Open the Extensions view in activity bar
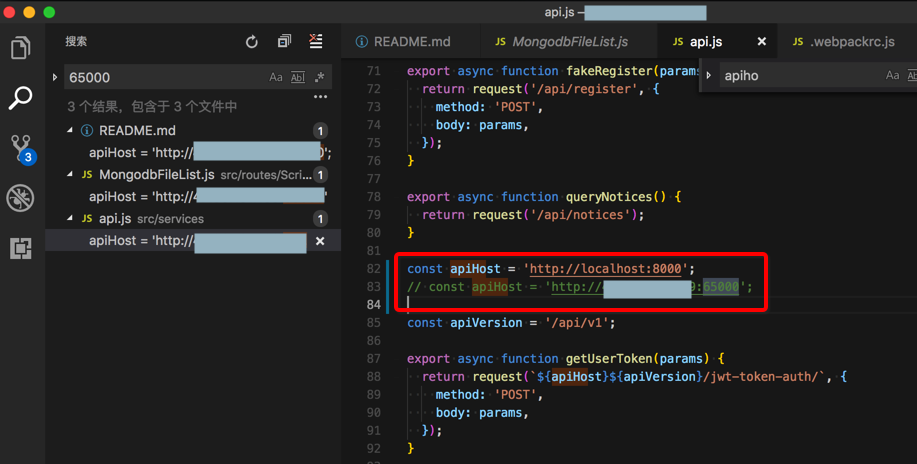Viewport: 917px width, 464px height. (x=20, y=248)
